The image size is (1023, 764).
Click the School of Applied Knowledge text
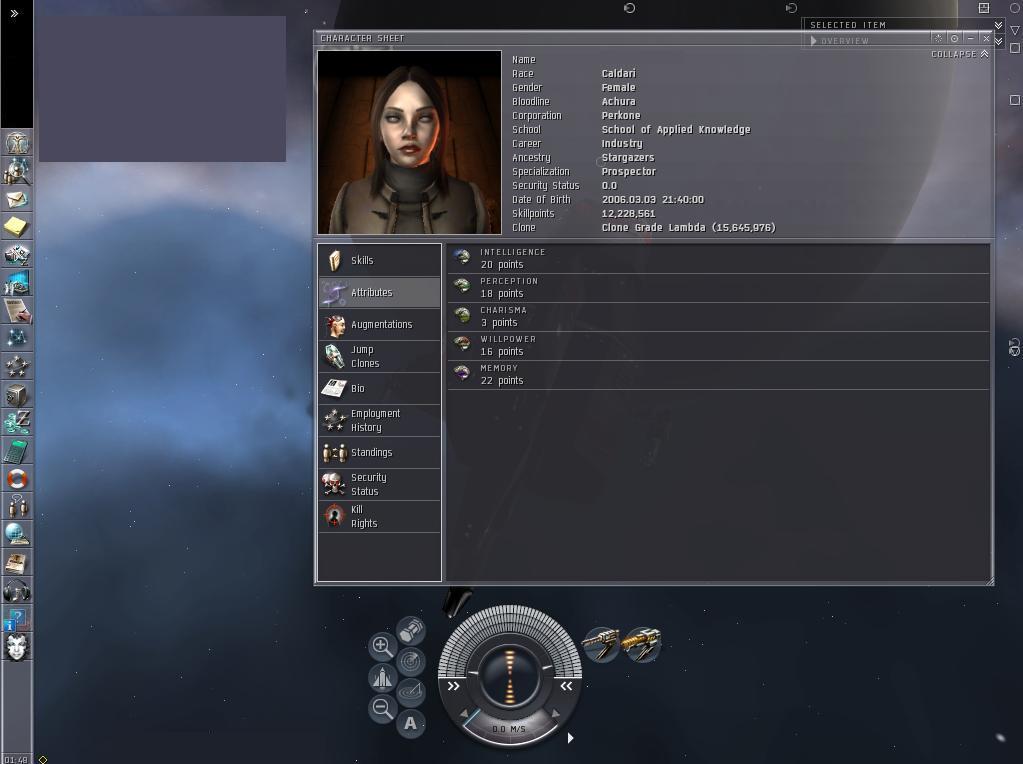tap(676, 129)
